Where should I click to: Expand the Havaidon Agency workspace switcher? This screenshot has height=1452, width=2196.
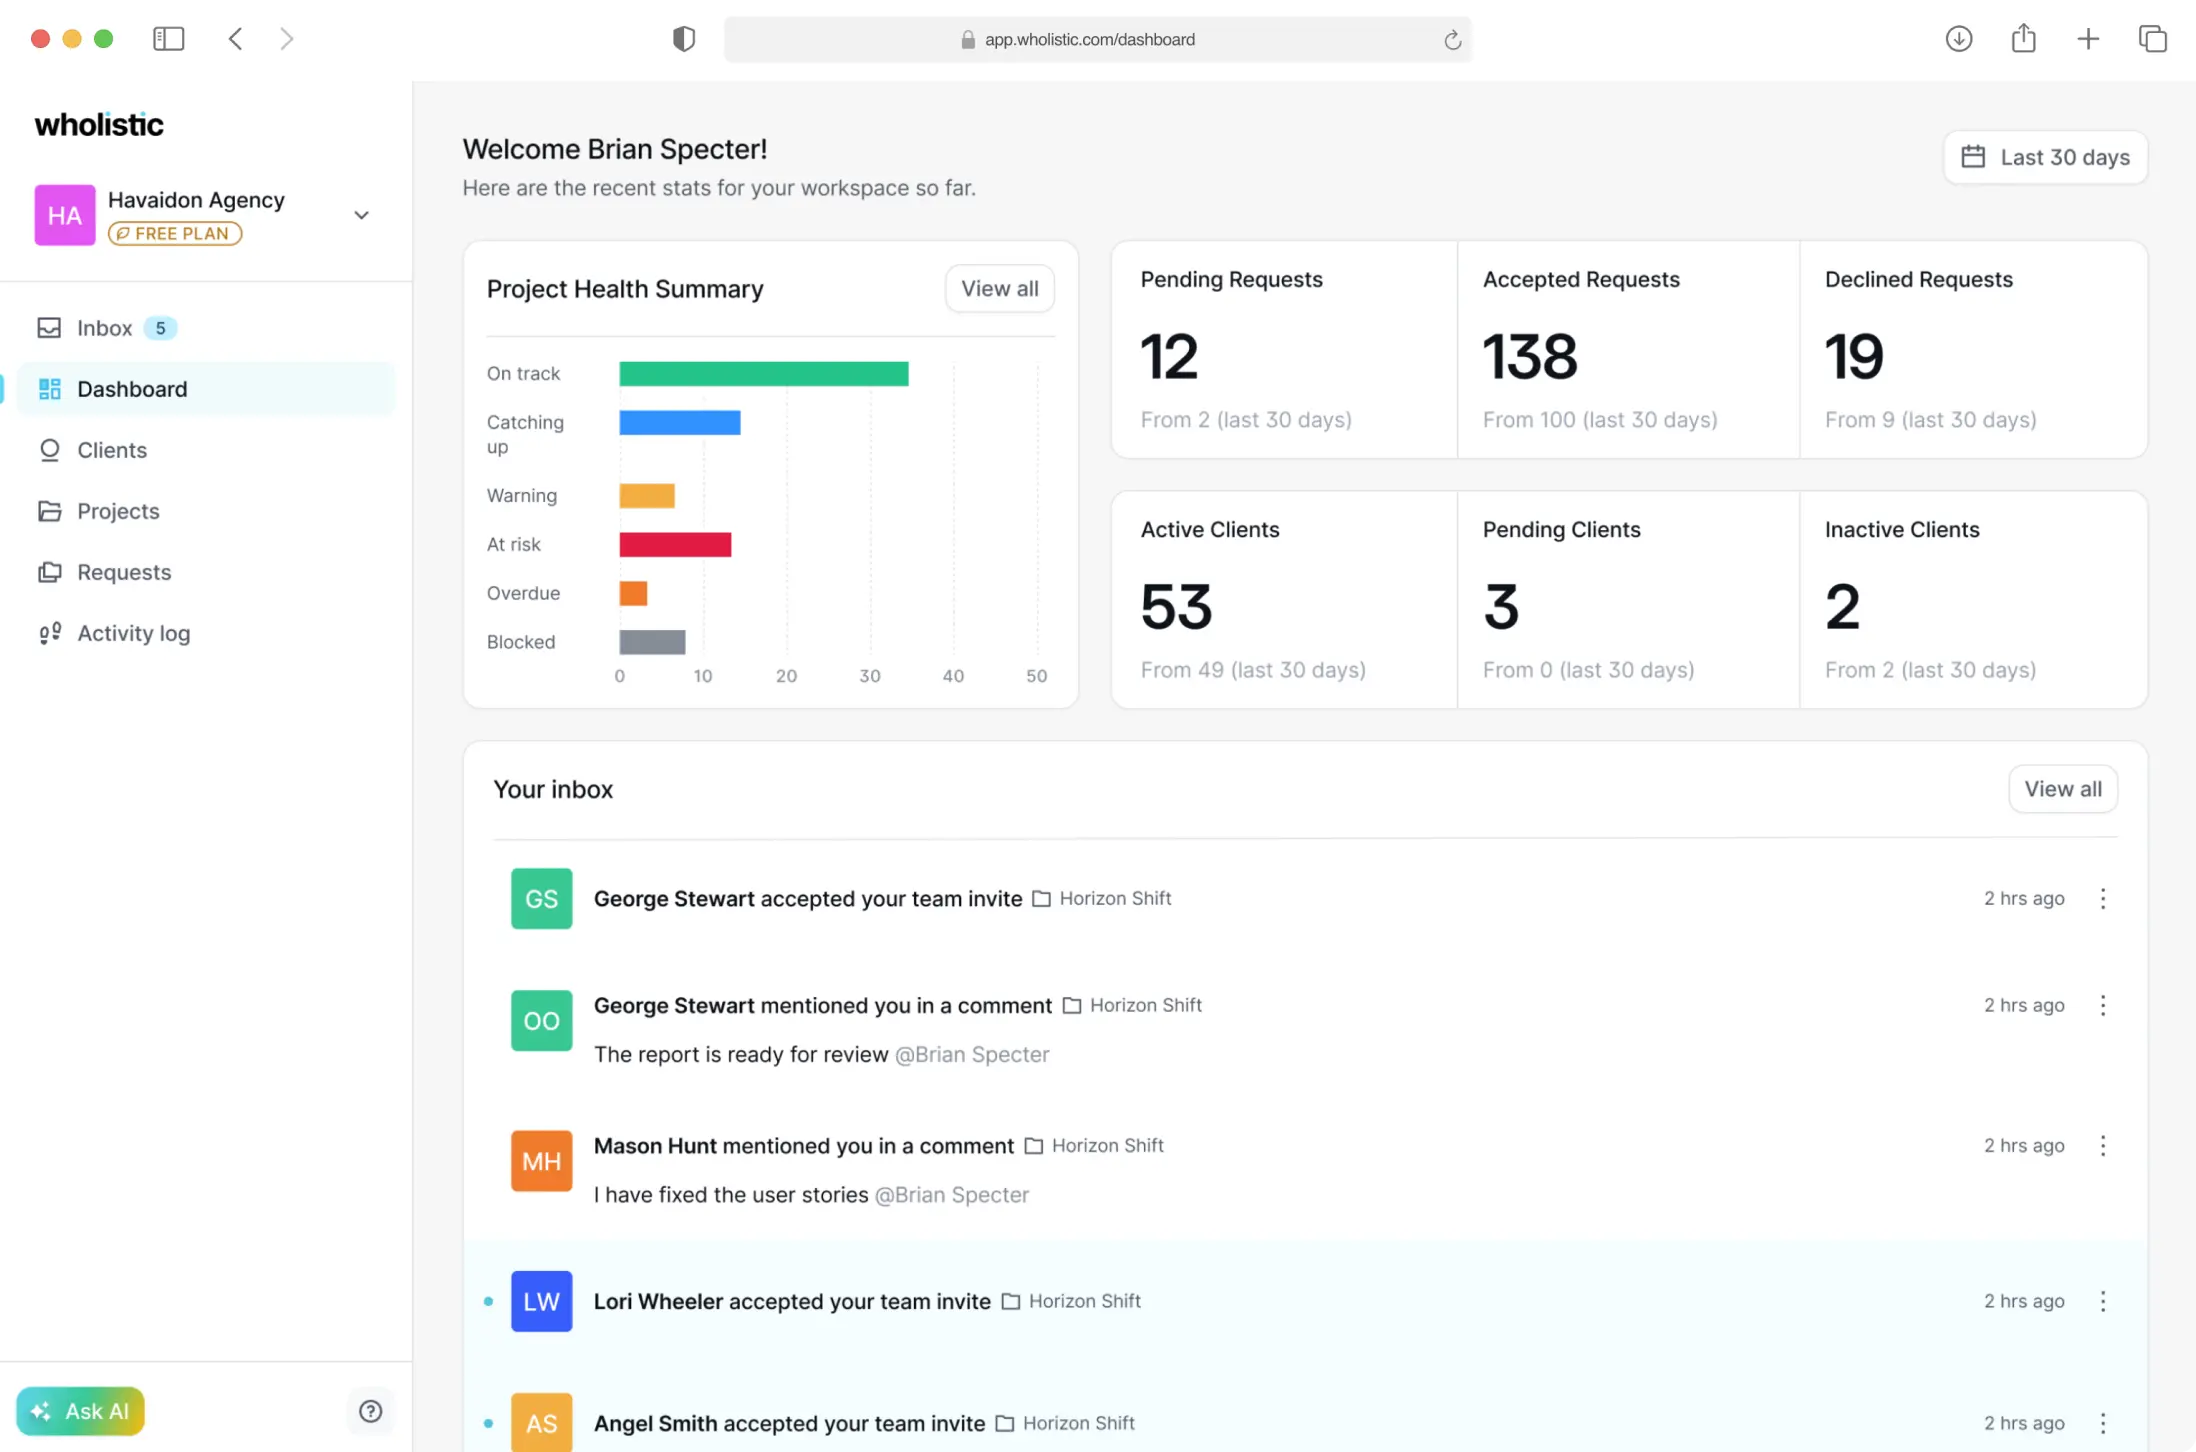pyautogui.click(x=361, y=215)
